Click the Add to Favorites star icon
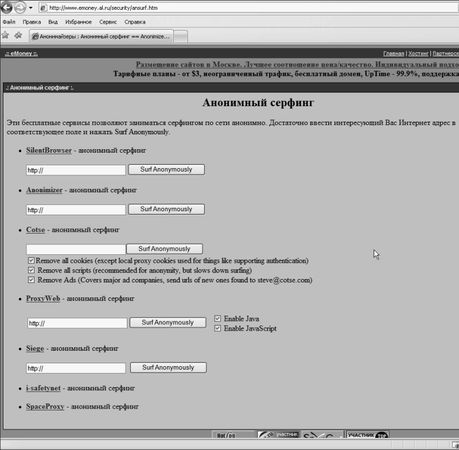The width and height of the screenshot is (459, 450). point(18,35)
